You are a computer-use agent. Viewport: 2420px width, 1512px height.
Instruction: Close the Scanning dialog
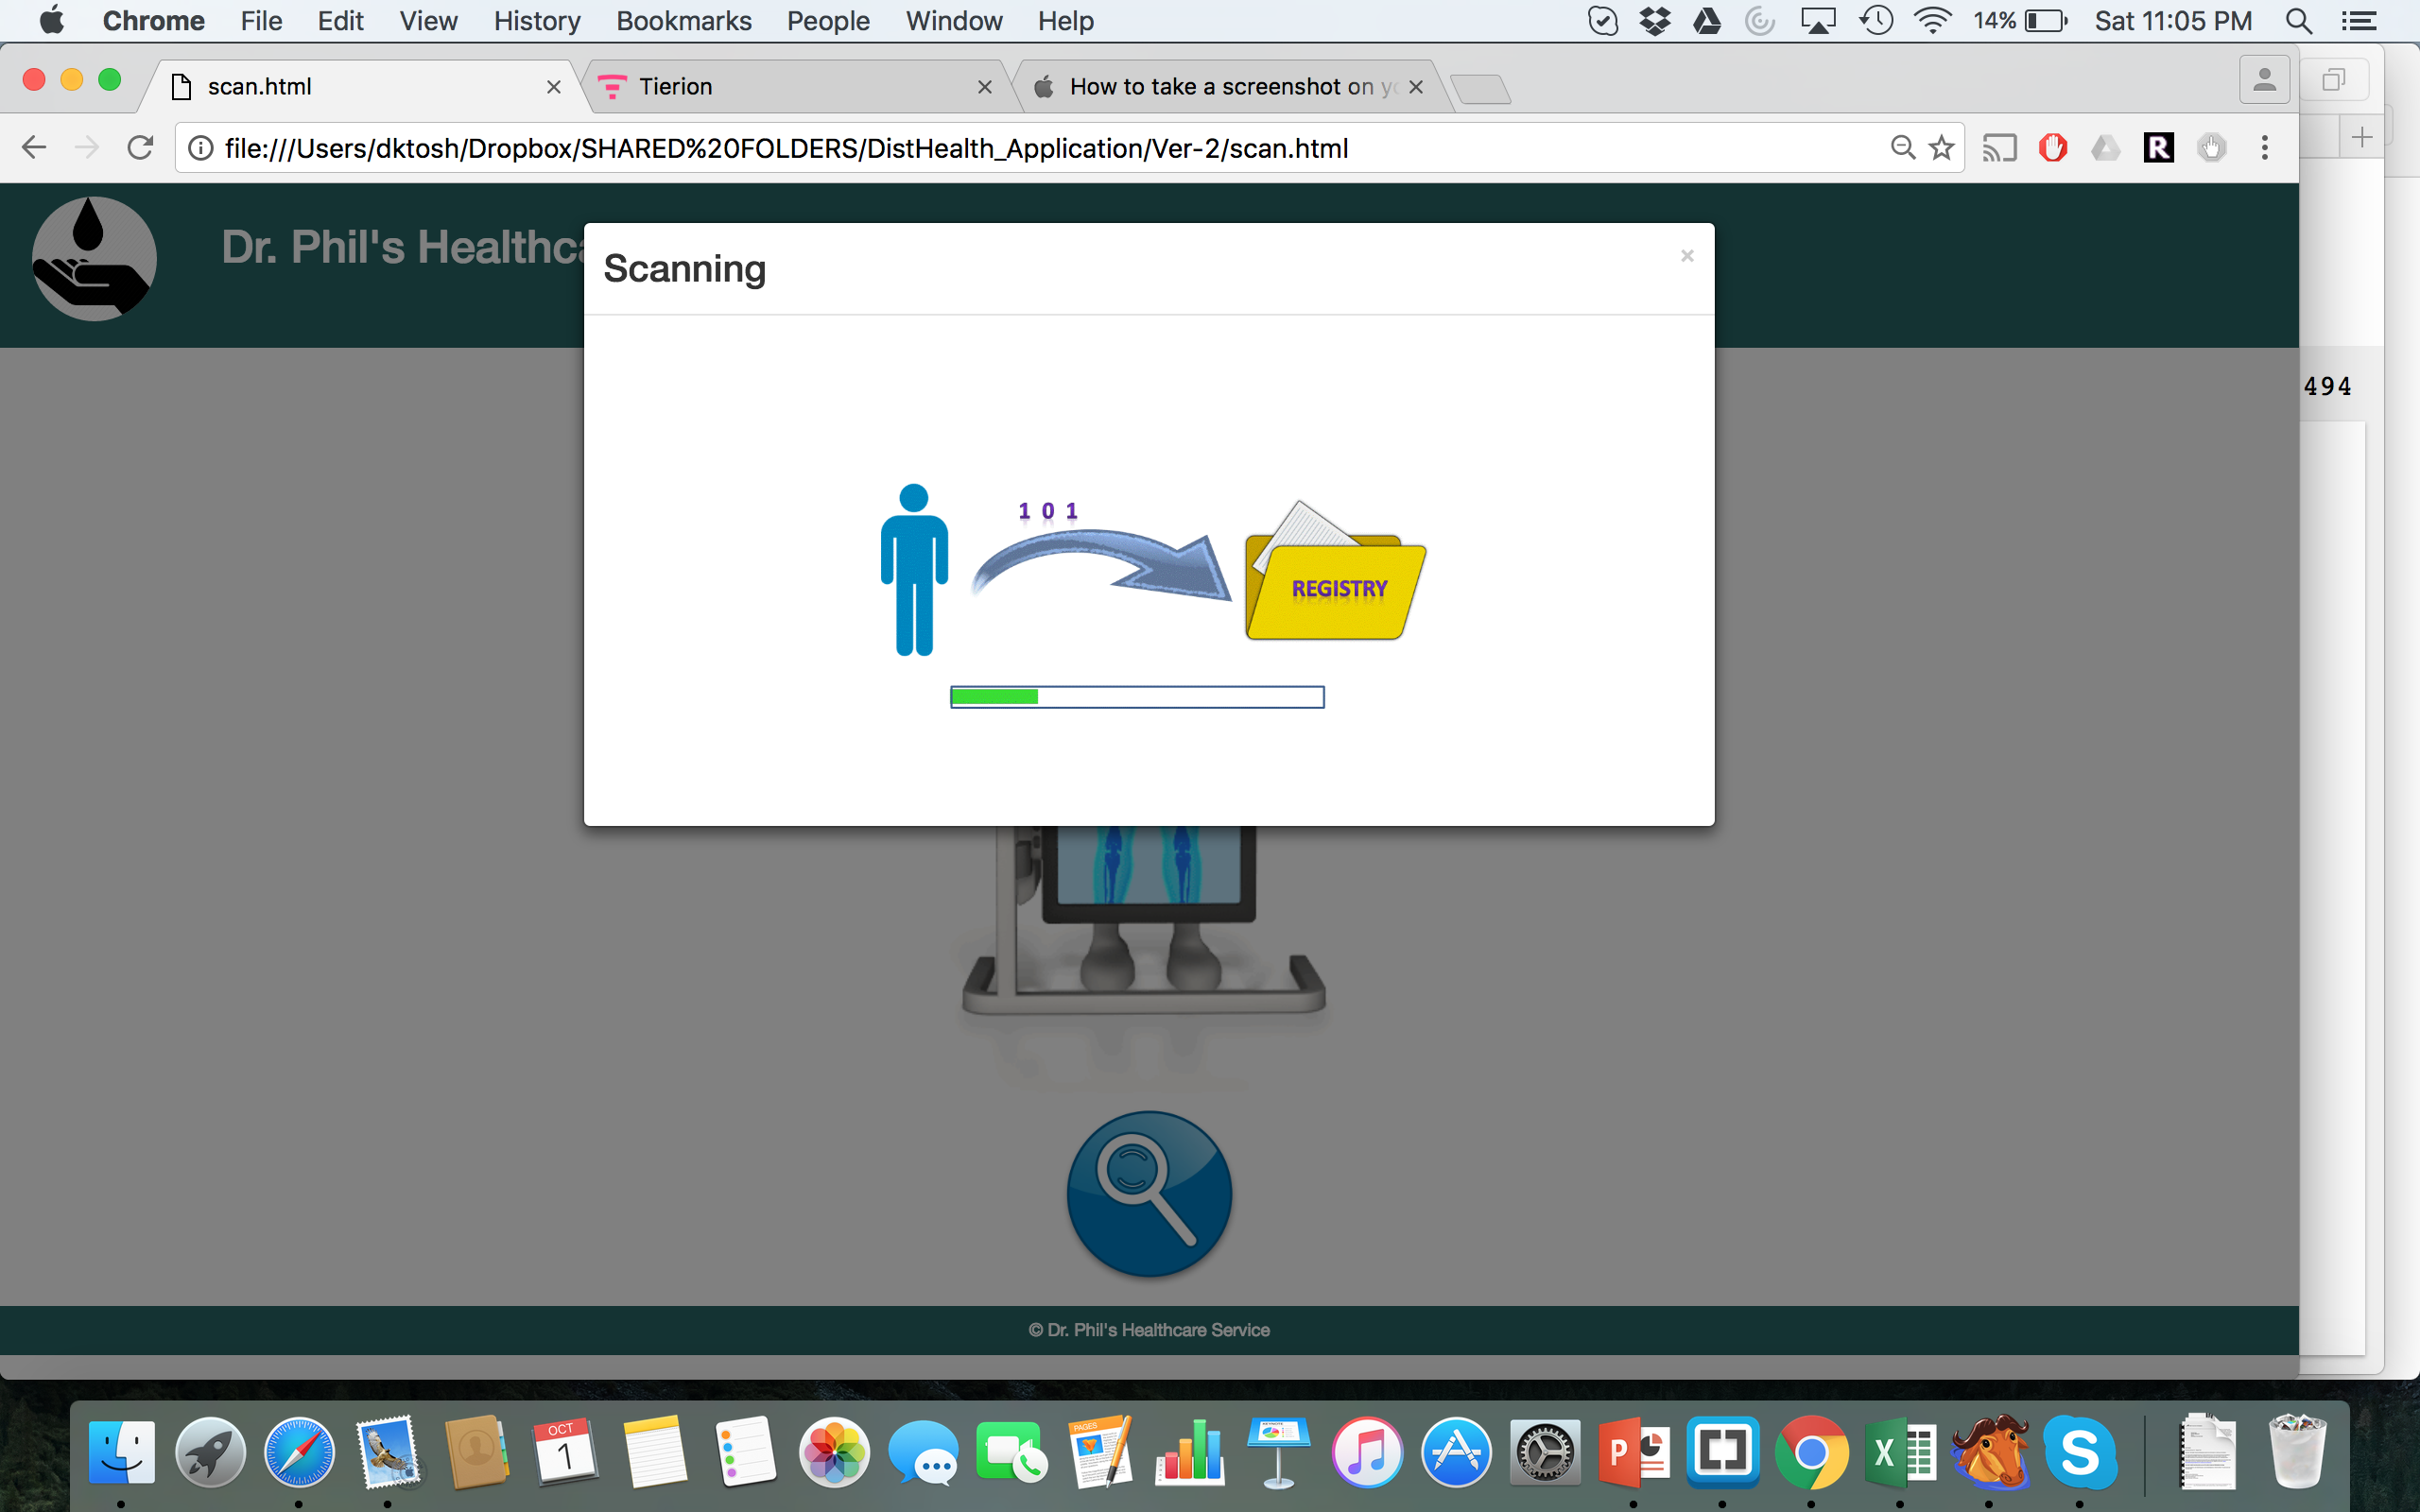pyautogui.click(x=1687, y=256)
